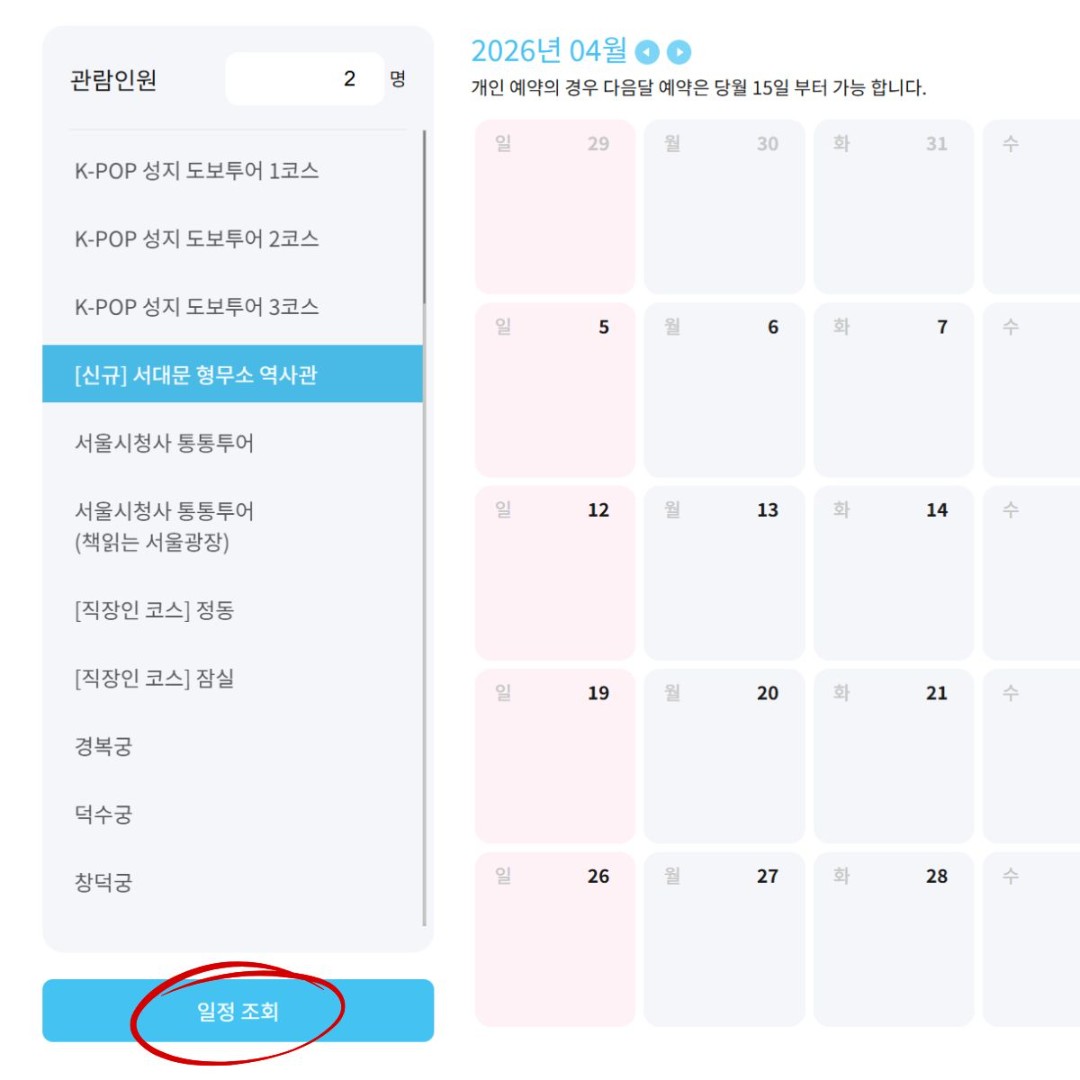Select K-POP 성지 도보투어 1코스
Screen dimensions: 1080x1080
coord(232,171)
